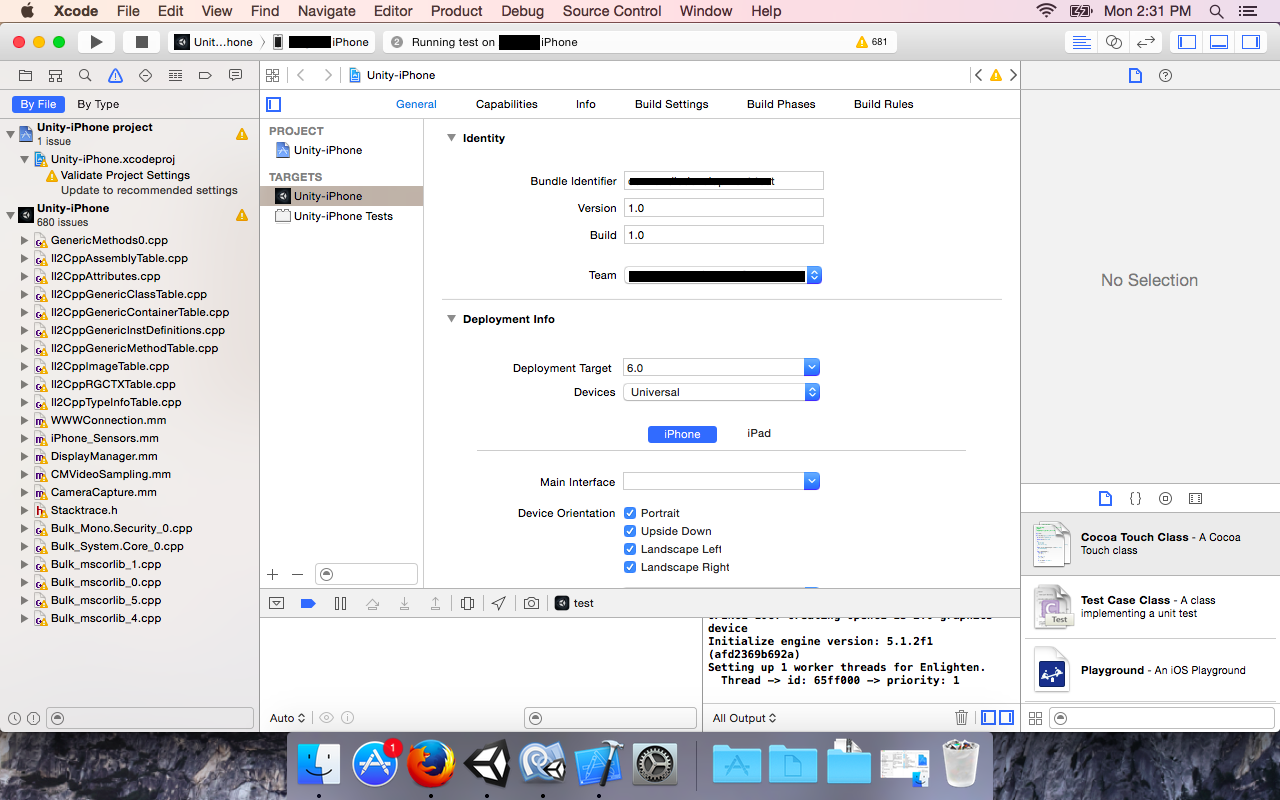Uncheck the Upside Down orientation checkbox
Viewport: 1280px width, 800px height.
[x=630, y=531]
